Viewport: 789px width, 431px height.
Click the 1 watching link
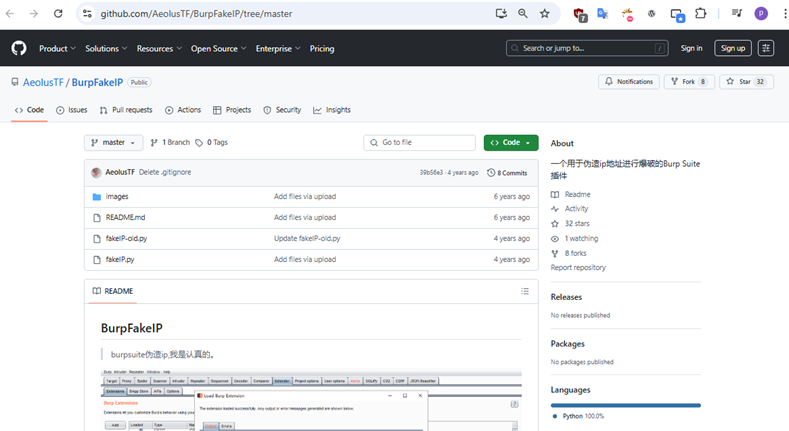[x=575, y=239]
